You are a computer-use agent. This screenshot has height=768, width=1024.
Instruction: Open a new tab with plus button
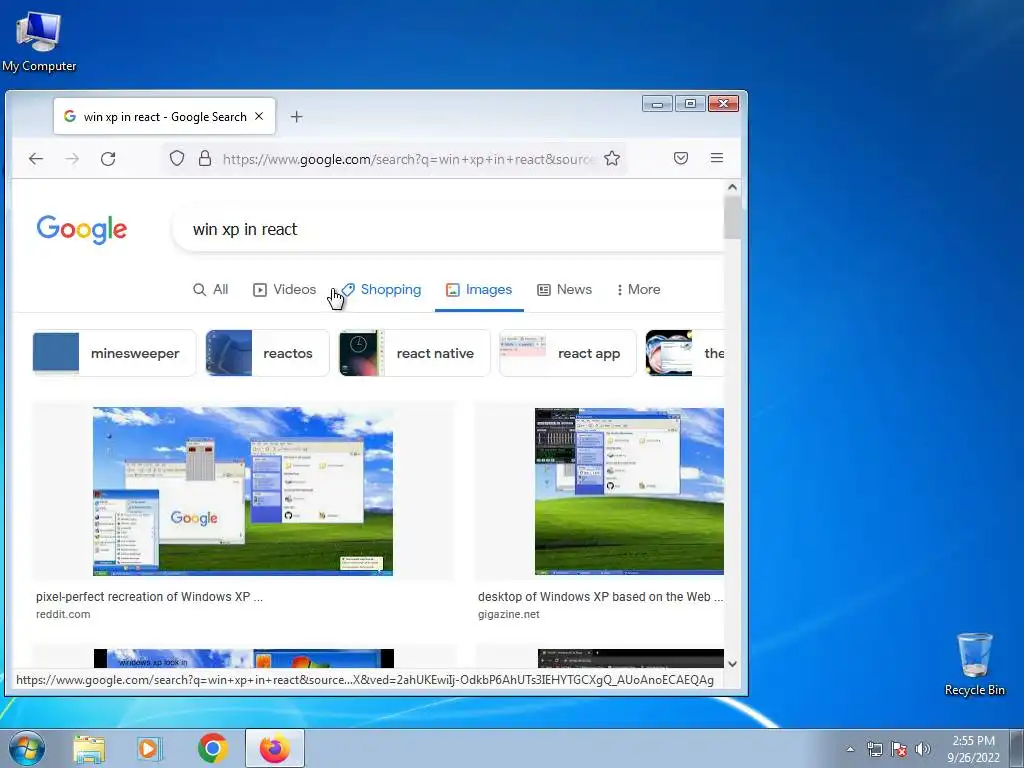[x=296, y=117]
